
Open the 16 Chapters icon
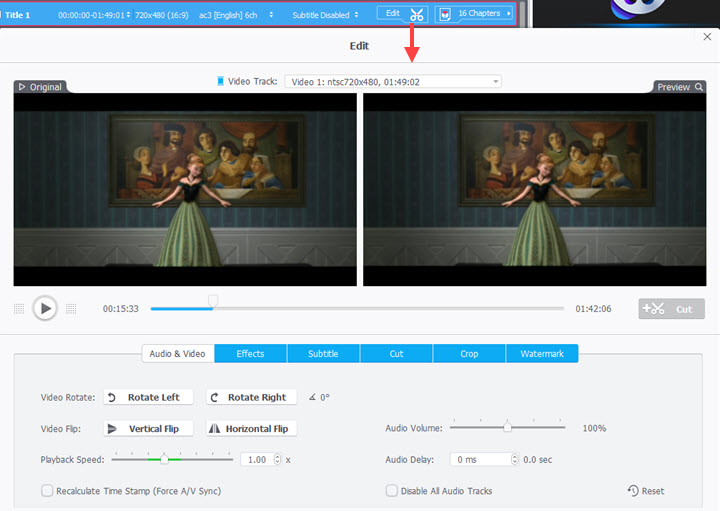pos(444,14)
